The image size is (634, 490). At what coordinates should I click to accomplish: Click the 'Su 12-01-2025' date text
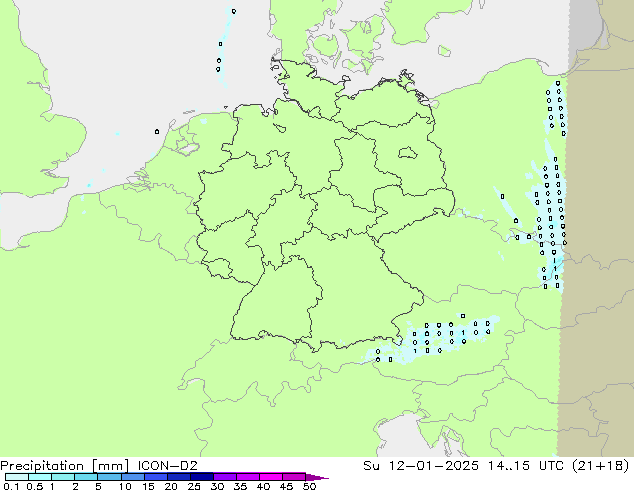coord(421,465)
